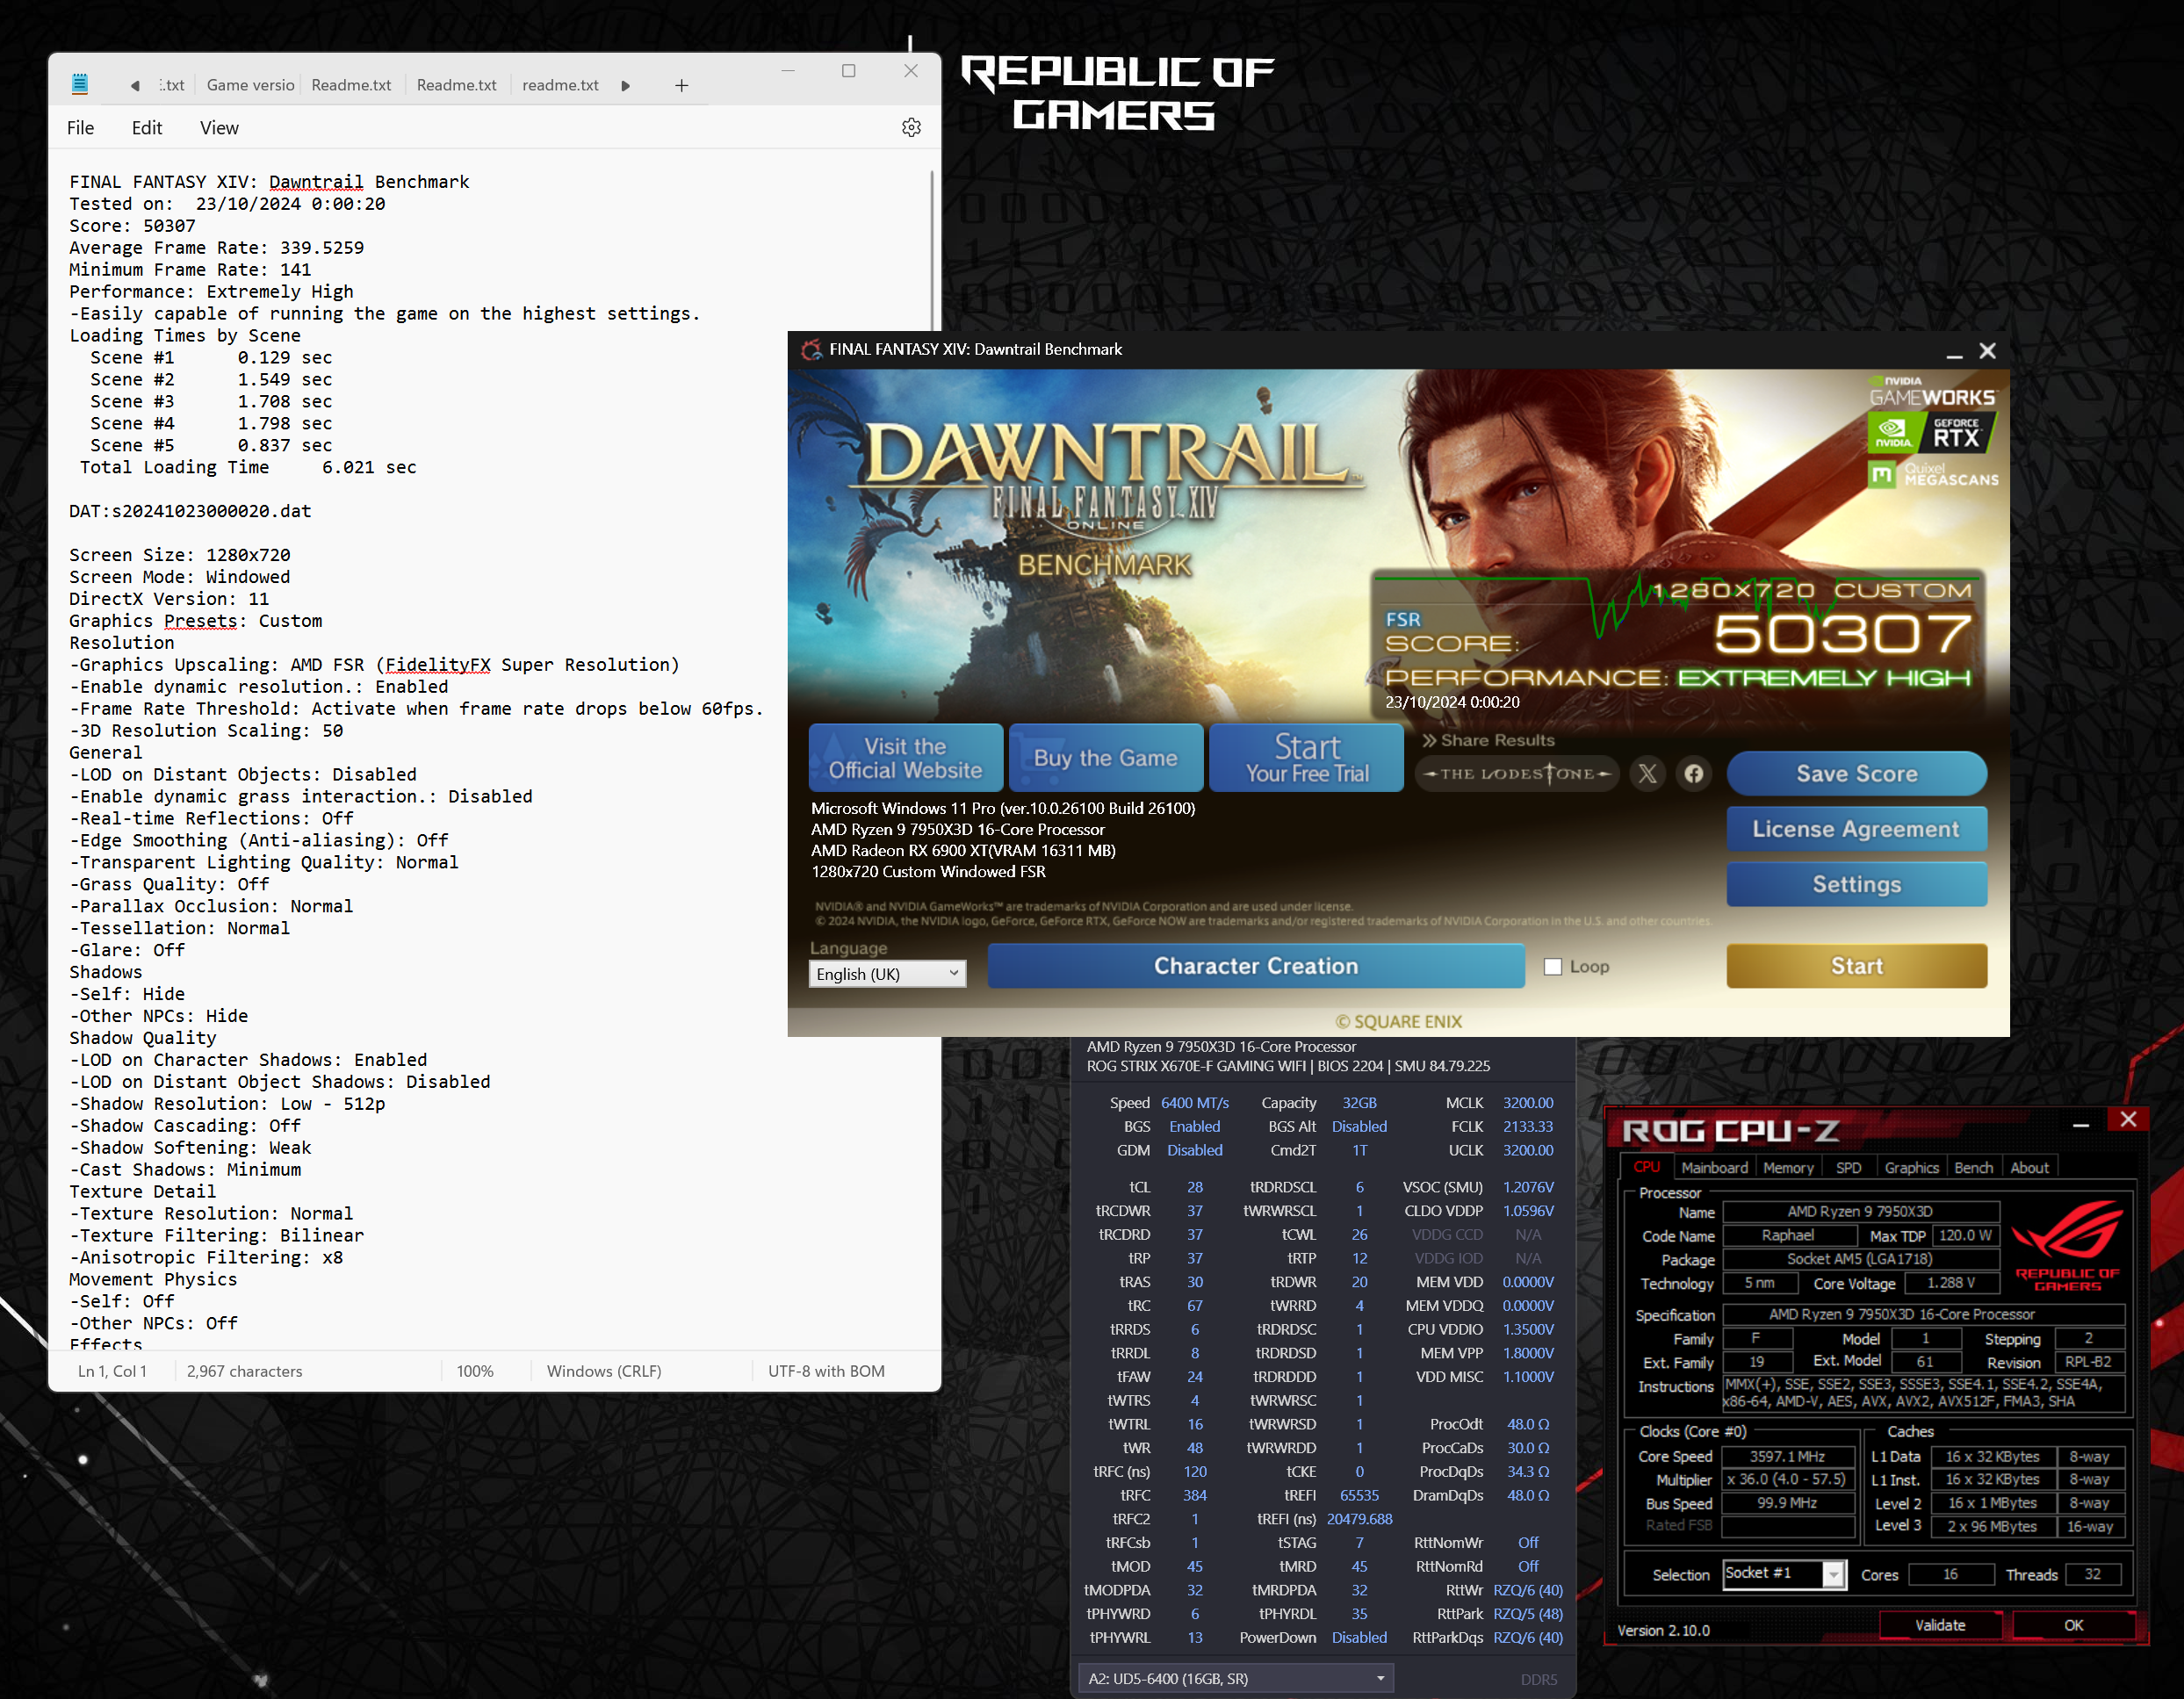Click Windows (CRLF) line ending indicator
The width and height of the screenshot is (2184, 1699).
click(603, 1371)
